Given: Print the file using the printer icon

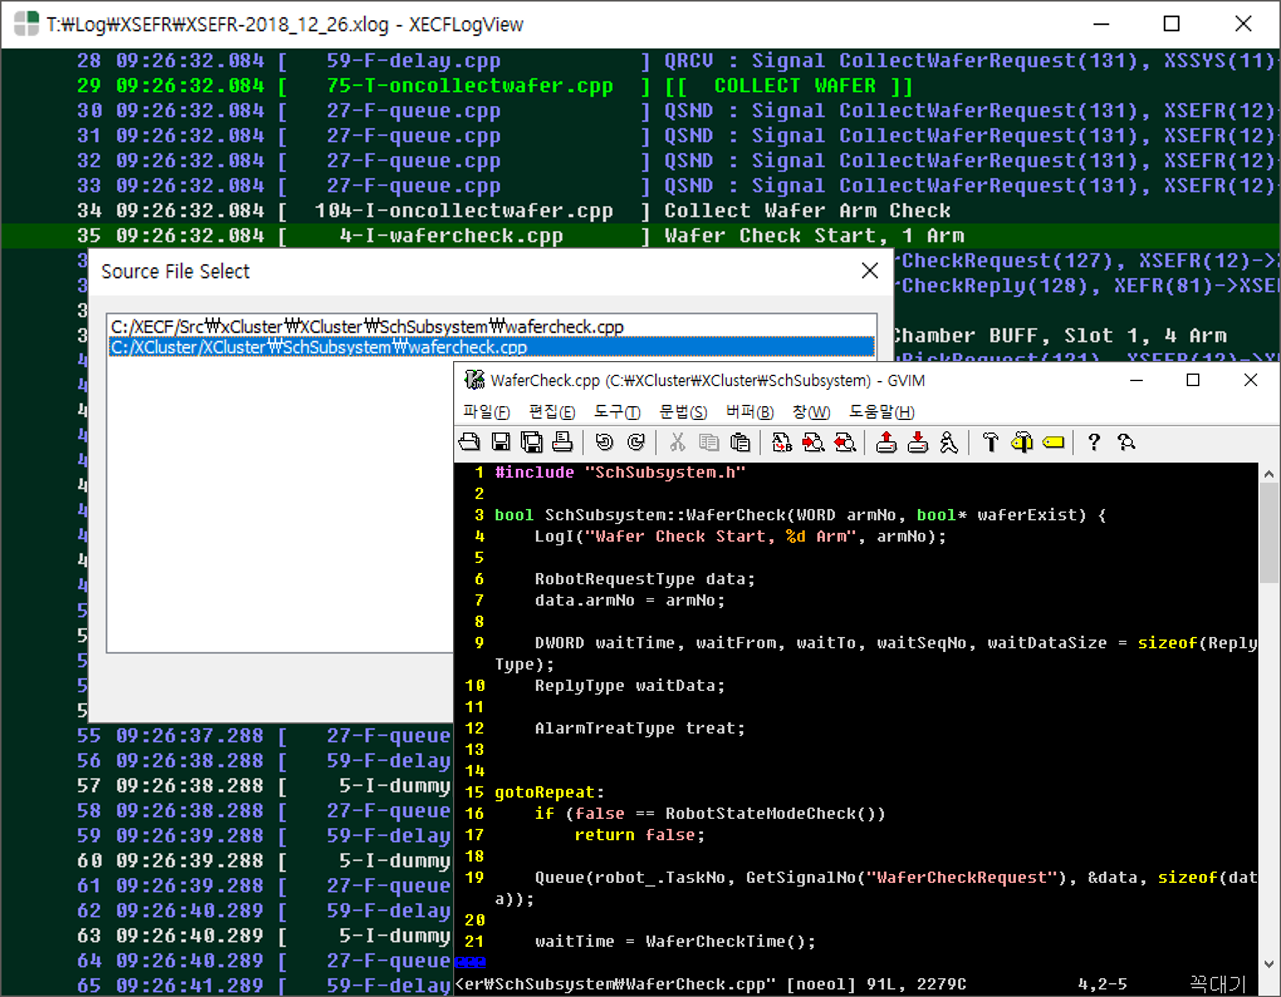Looking at the screenshot, I should click(x=563, y=442).
